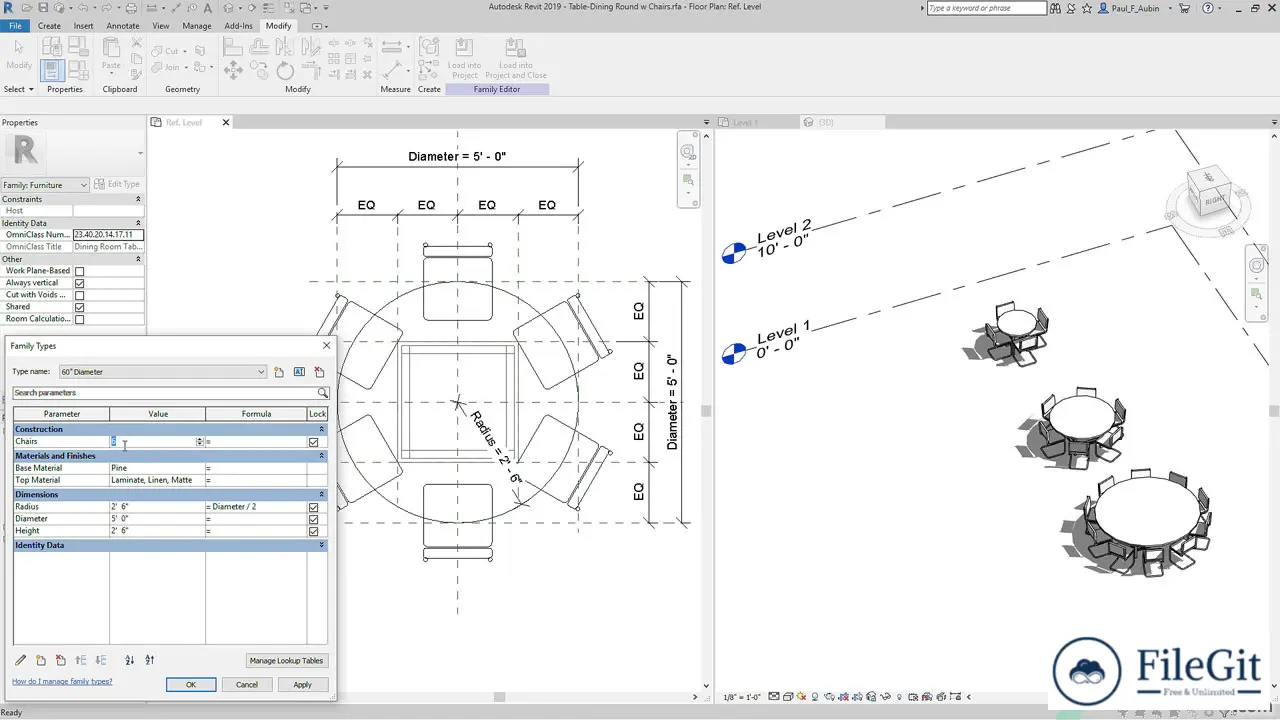1280x720 pixels.
Task: Collapse the Materials and Finishes group
Action: coord(321,456)
